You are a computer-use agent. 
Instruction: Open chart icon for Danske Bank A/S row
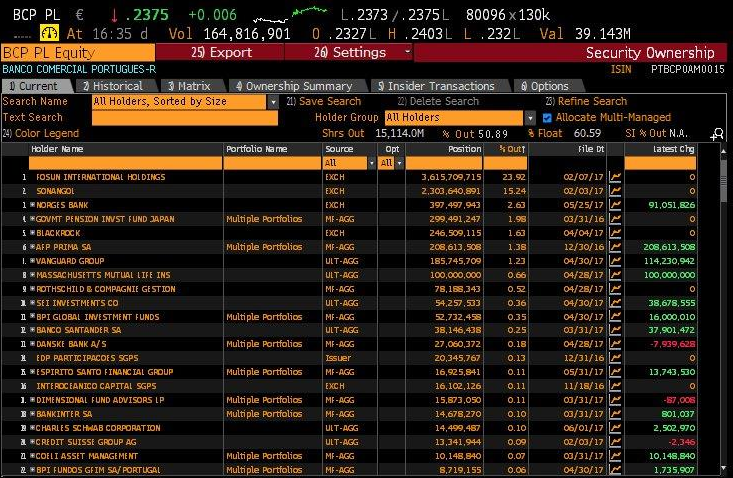(x=615, y=344)
